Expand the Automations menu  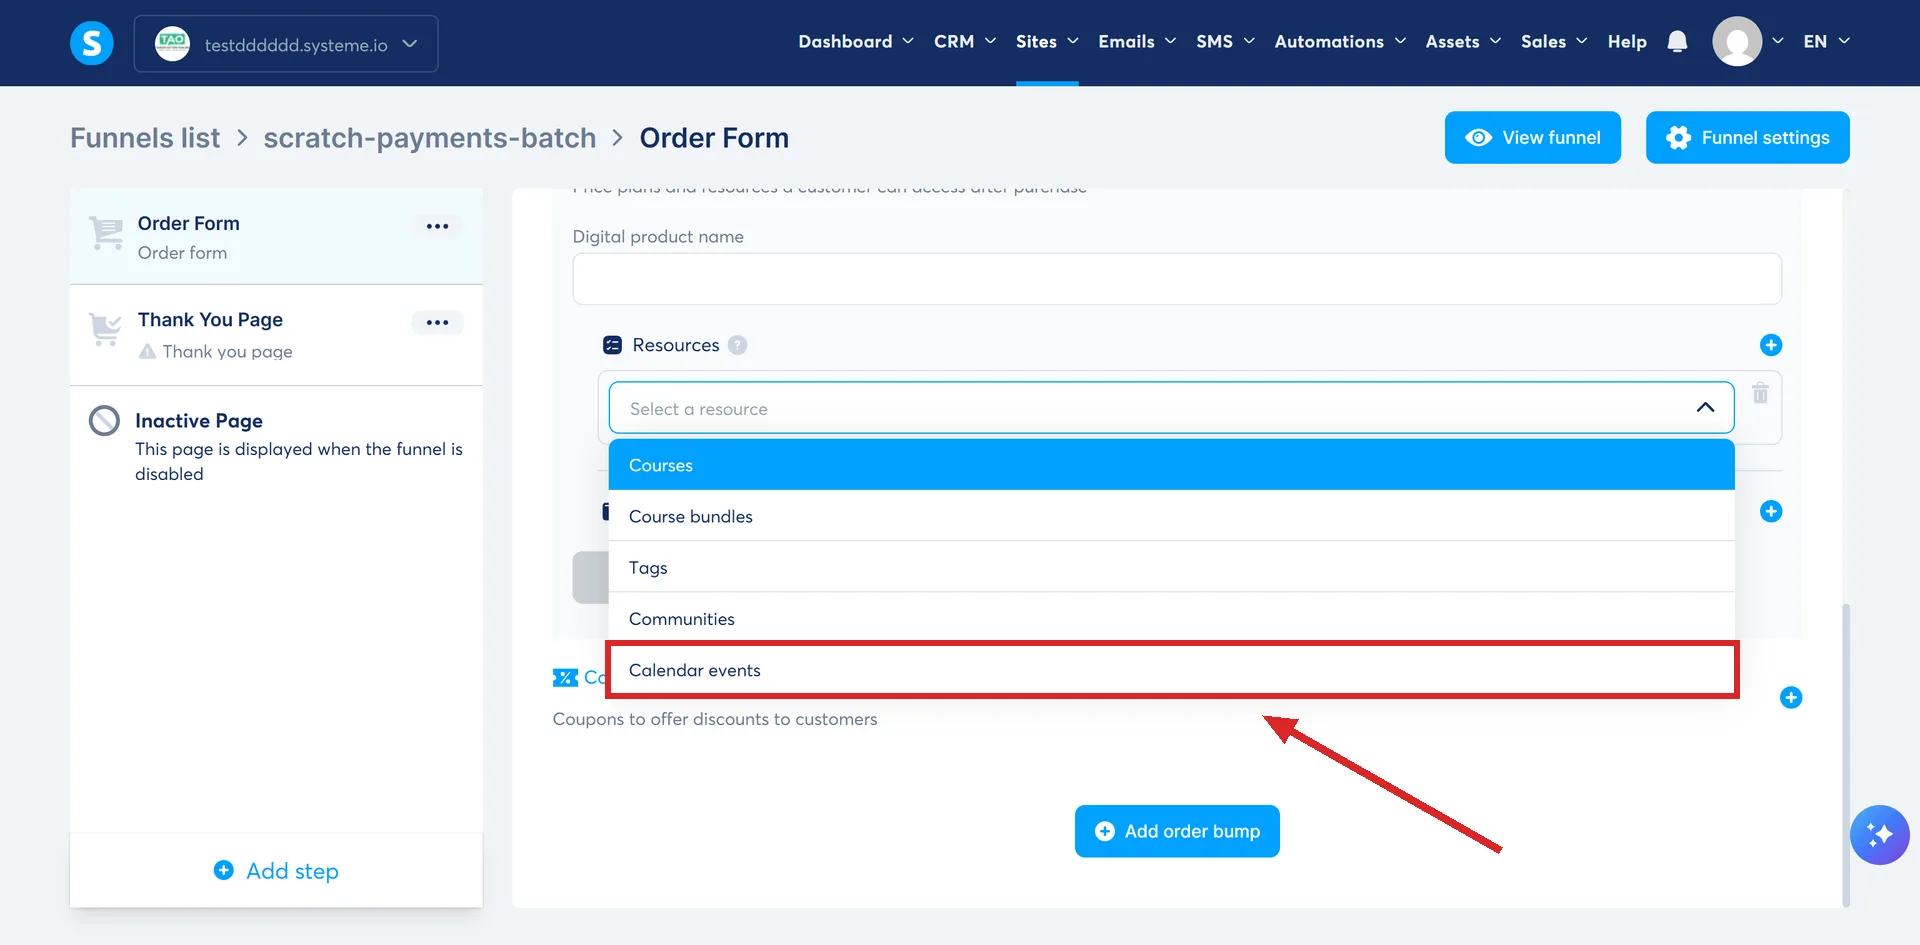(x=1340, y=41)
